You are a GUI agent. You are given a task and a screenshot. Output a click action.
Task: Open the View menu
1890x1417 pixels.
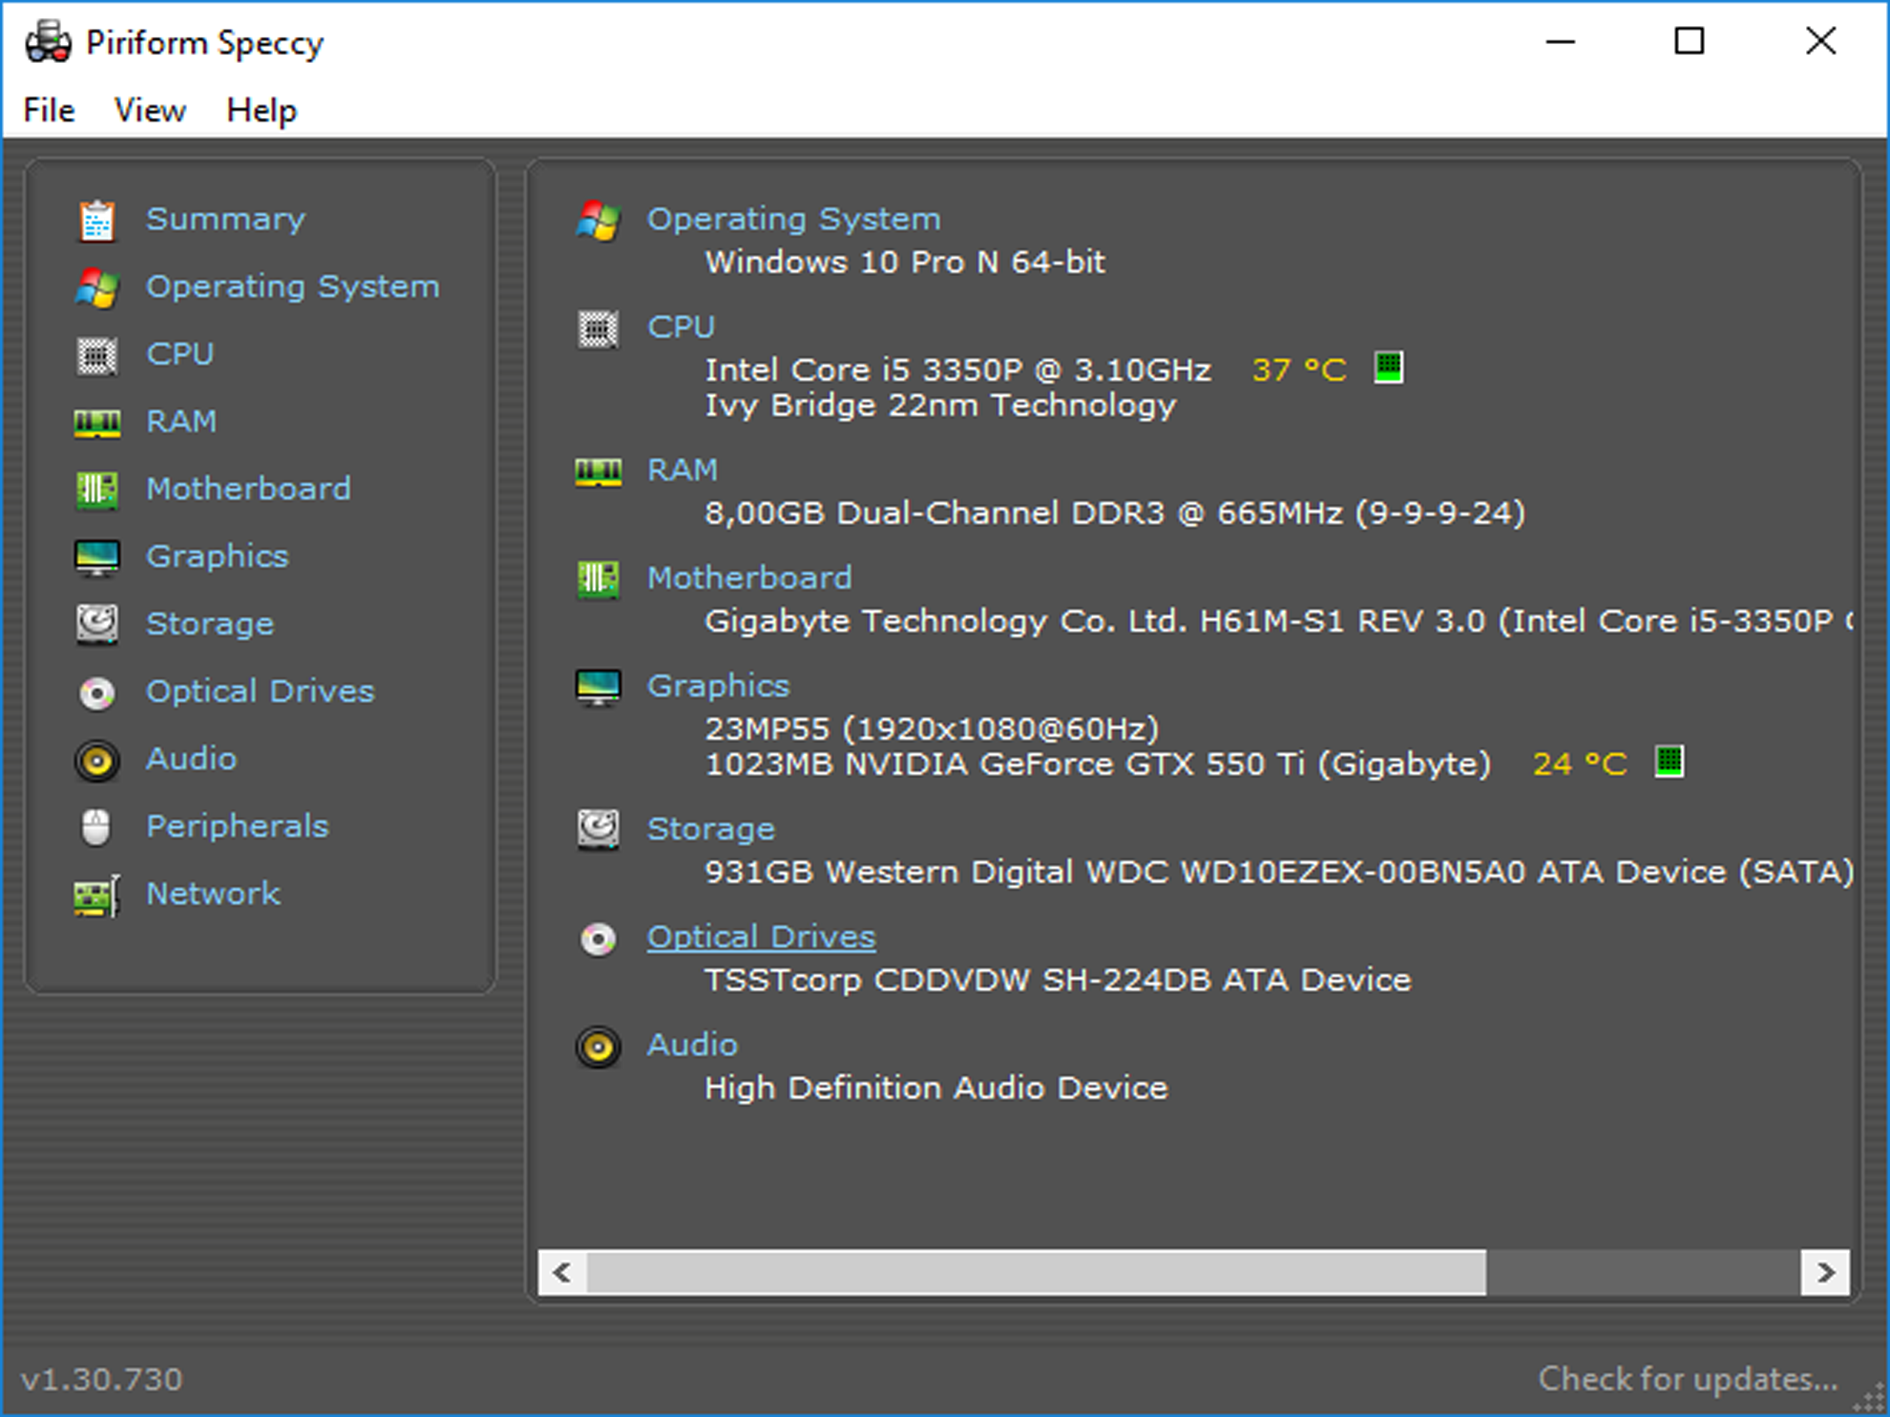tap(150, 110)
